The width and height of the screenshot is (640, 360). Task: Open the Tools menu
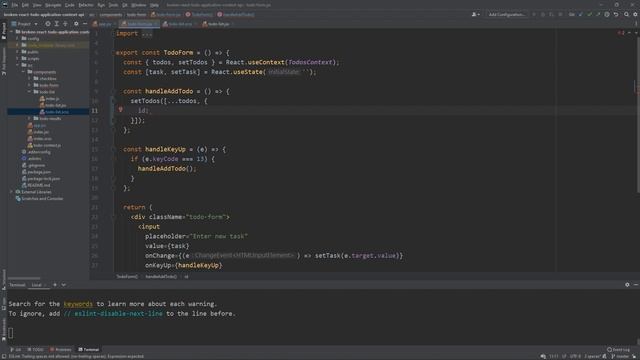tap(113, 5)
